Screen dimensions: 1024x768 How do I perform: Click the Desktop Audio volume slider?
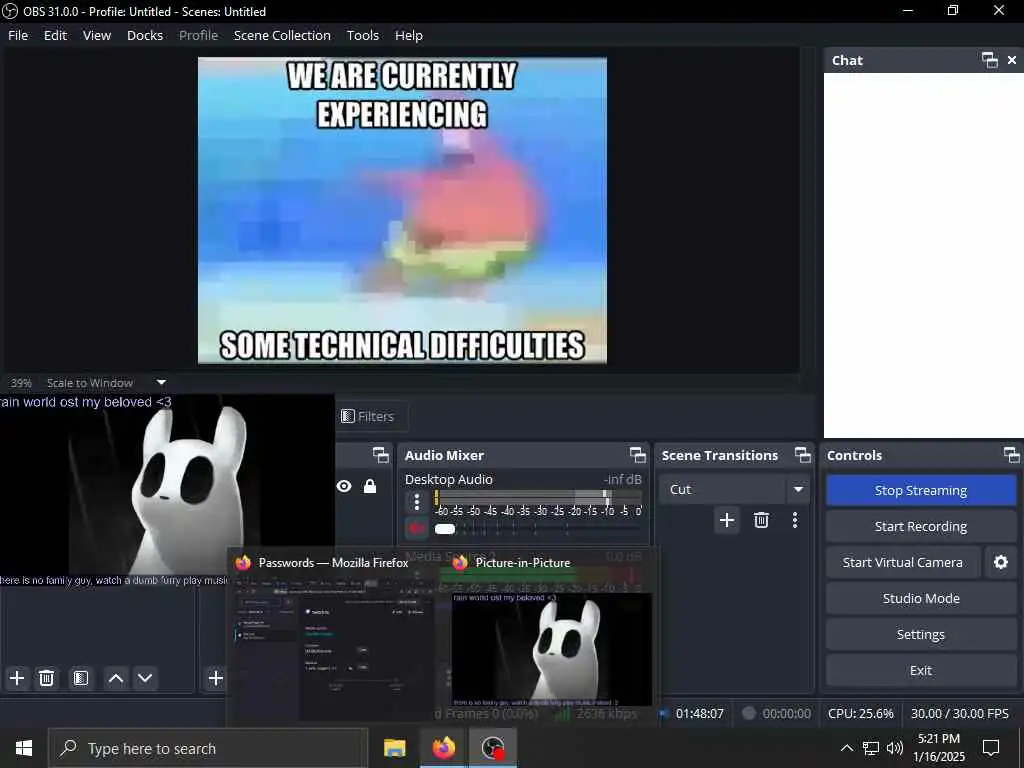click(x=537, y=528)
